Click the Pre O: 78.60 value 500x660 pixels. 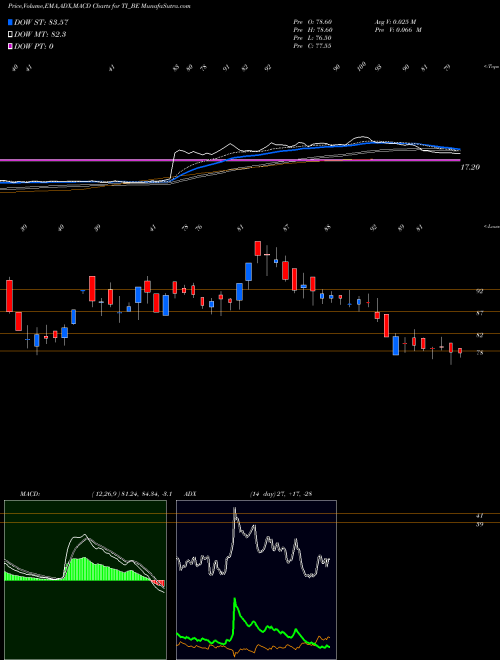coord(312,21)
